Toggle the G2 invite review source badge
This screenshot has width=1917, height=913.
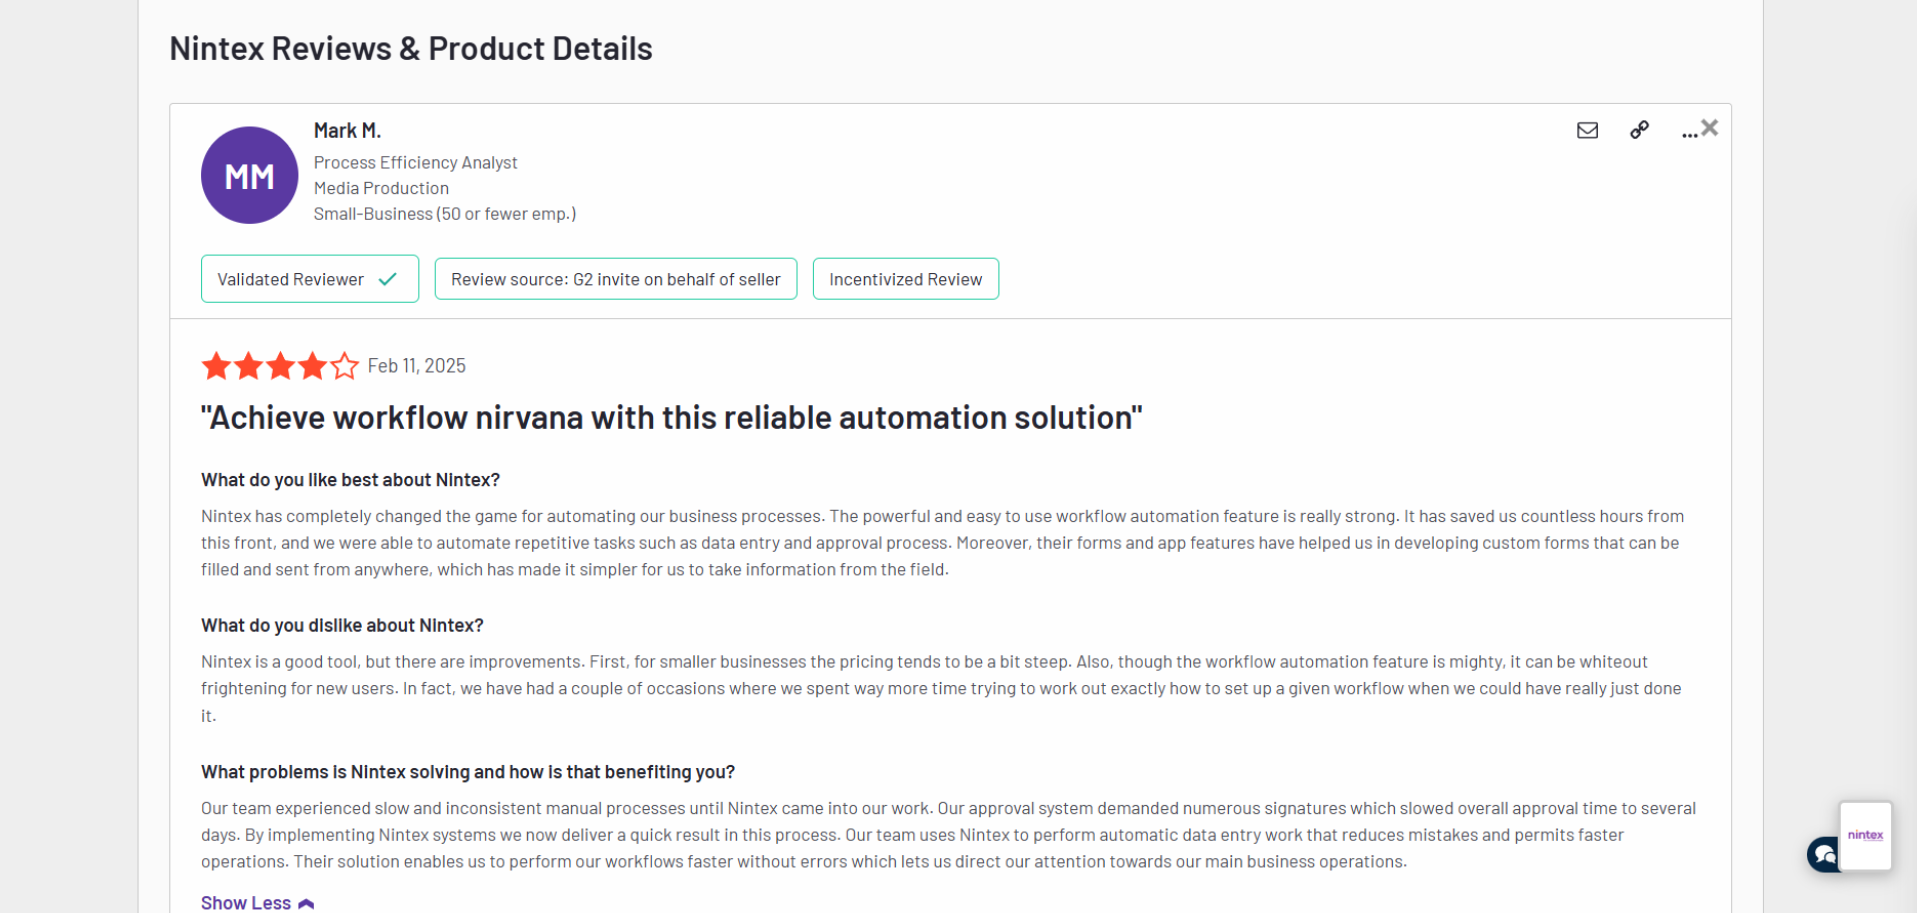click(x=615, y=279)
